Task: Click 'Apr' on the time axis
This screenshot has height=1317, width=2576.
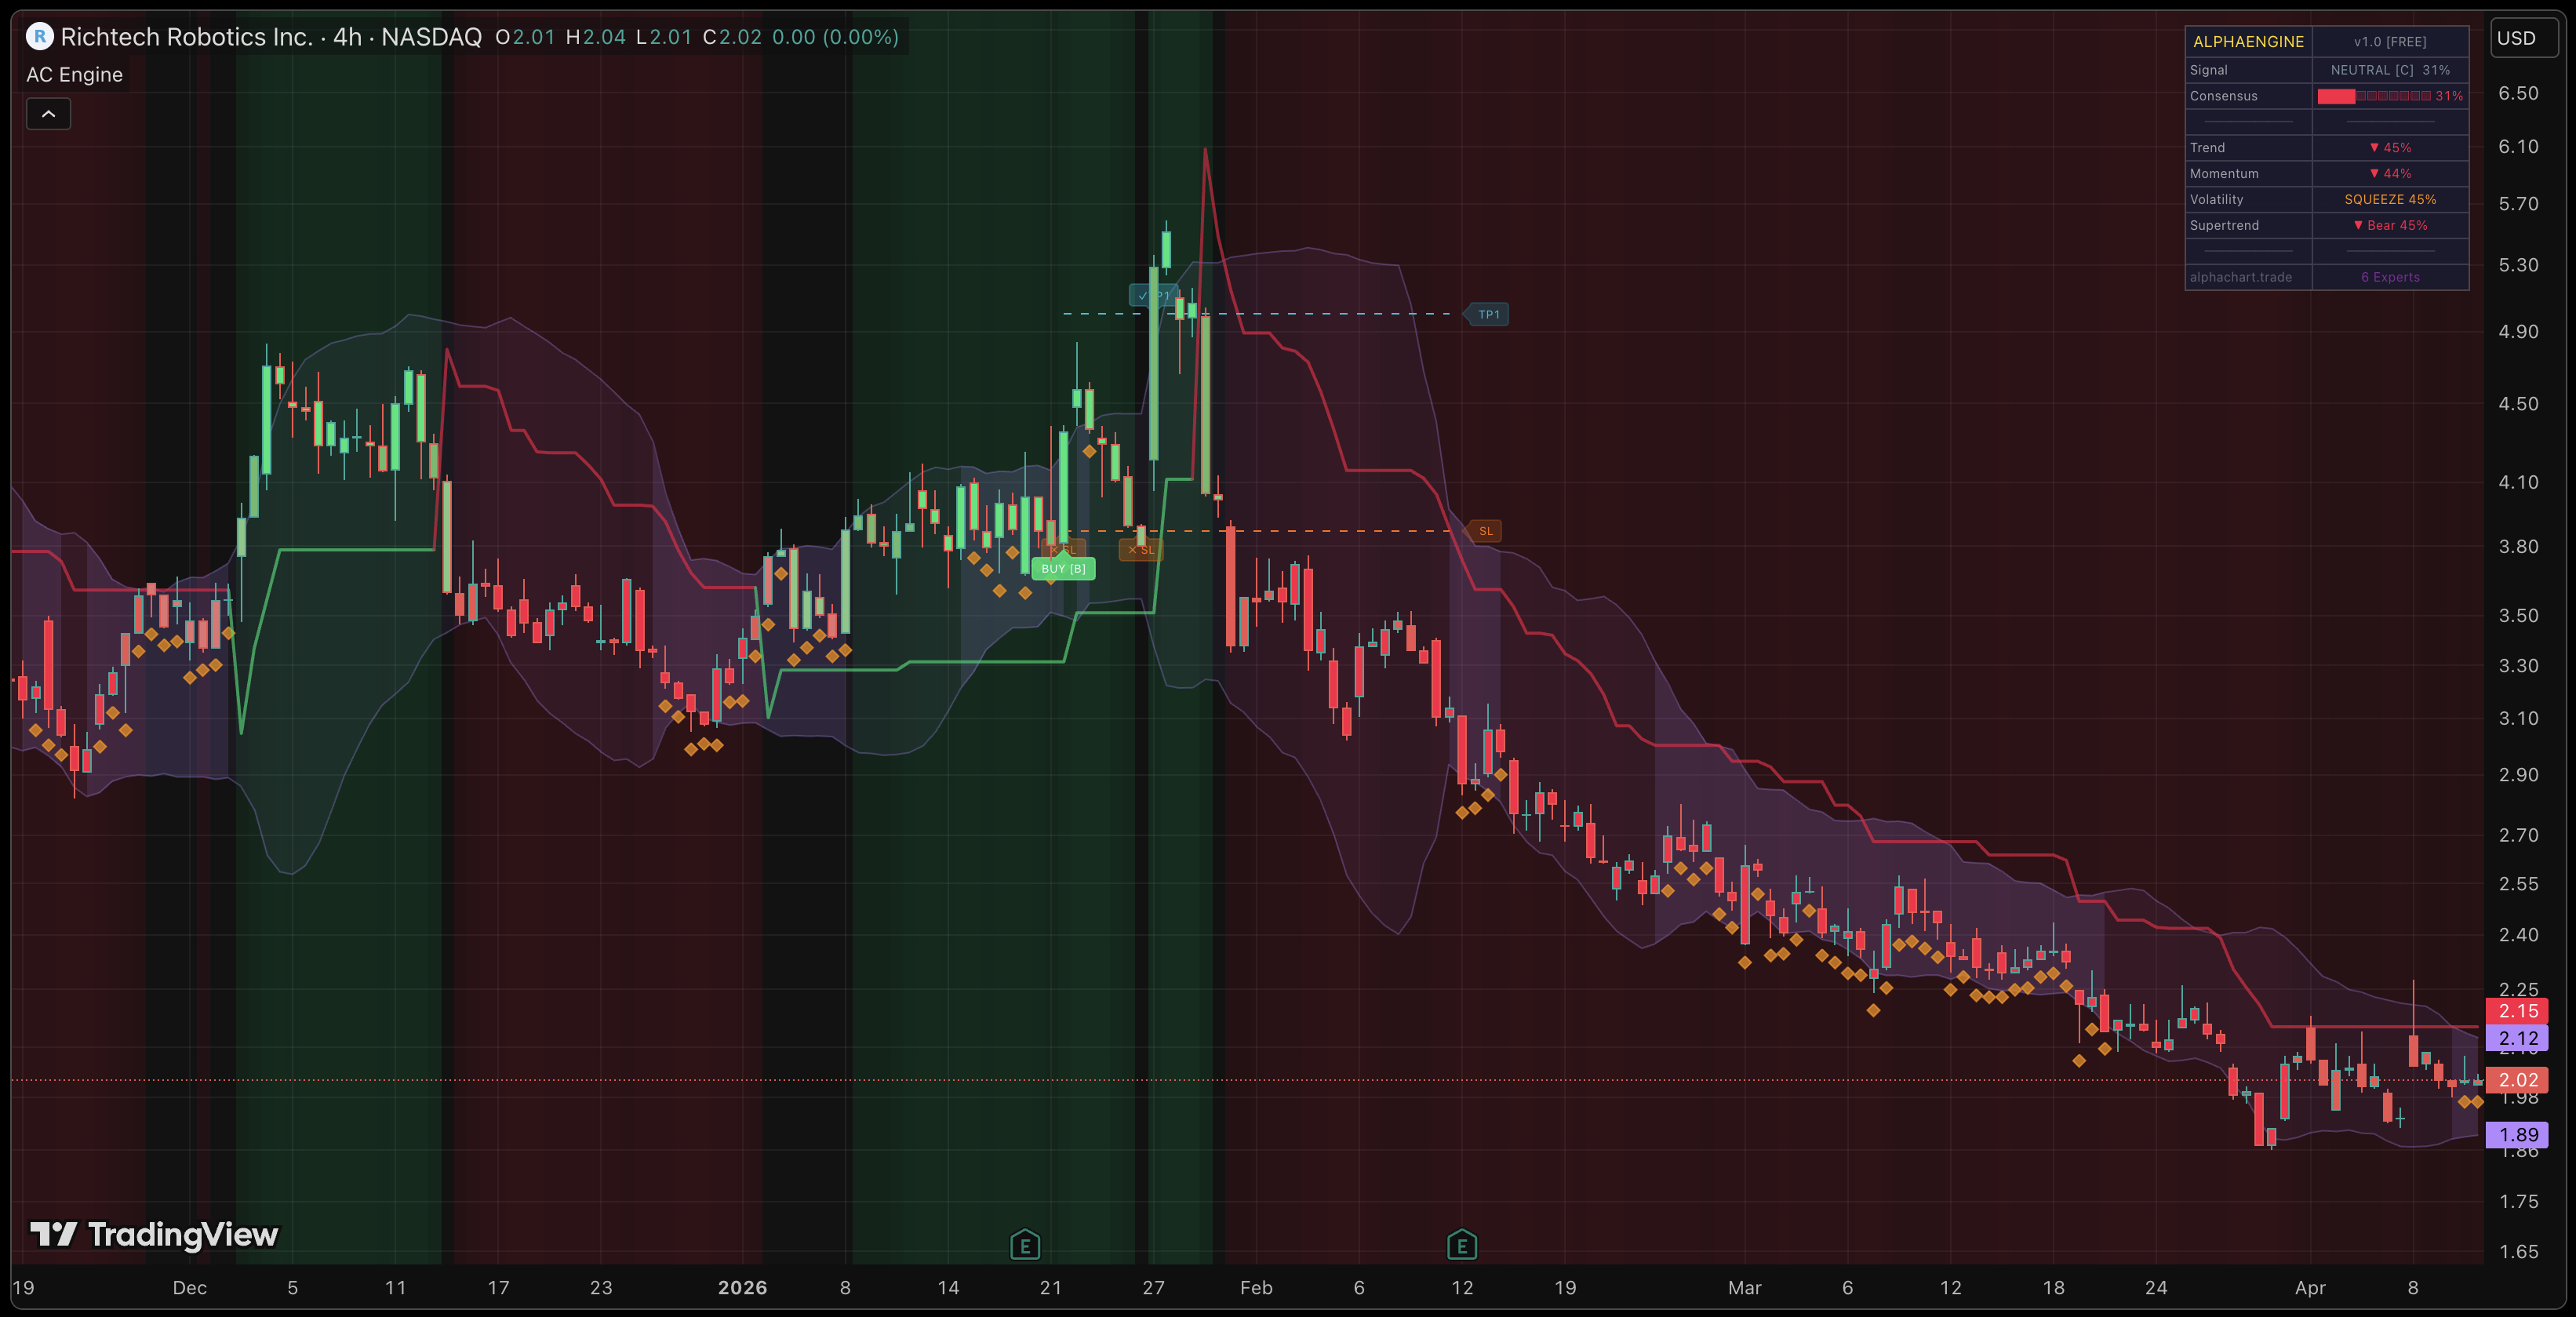Action: click(2310, 1288)
